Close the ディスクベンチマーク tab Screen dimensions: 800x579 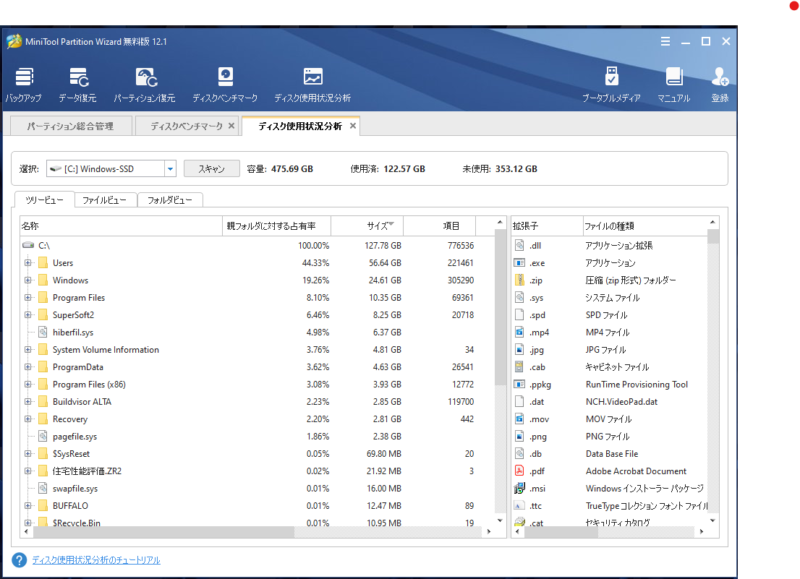click(232, 125)
